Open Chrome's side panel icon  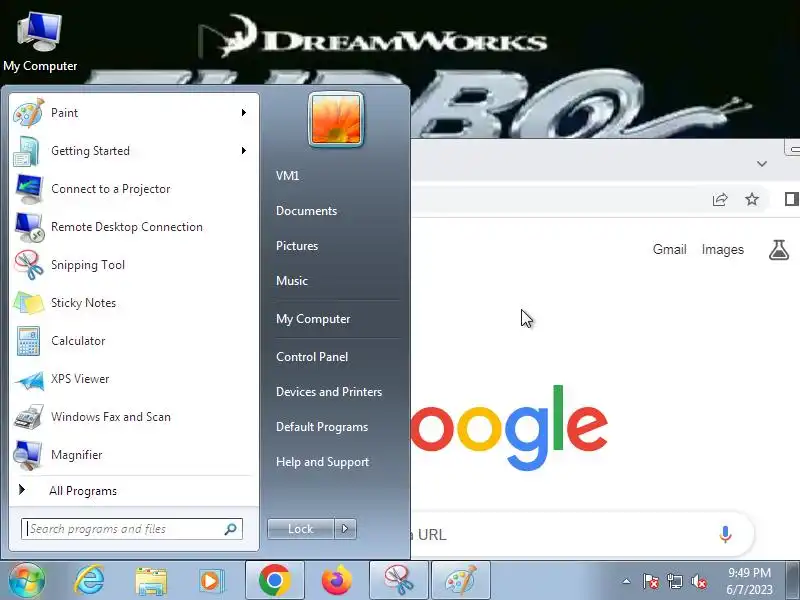pos(791,199)
